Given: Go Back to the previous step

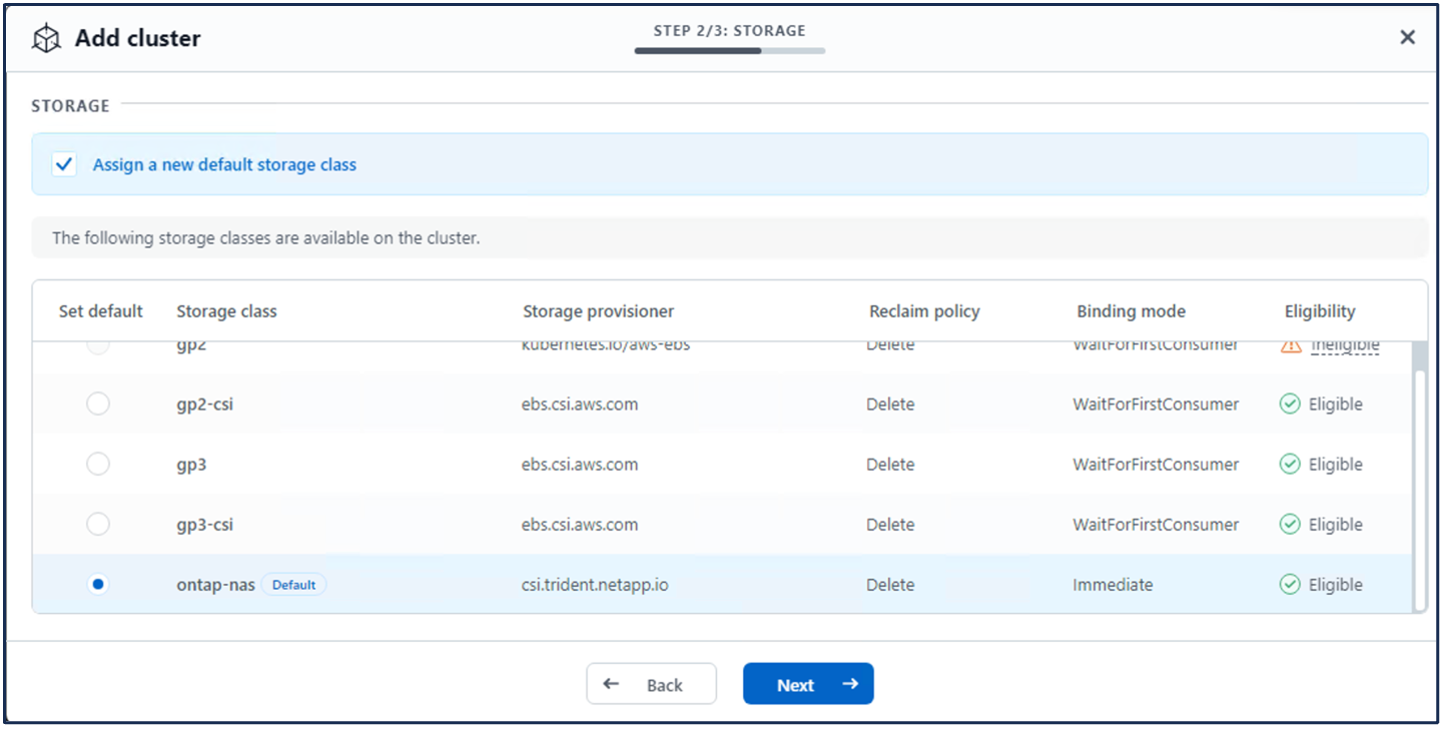Looking at the screenshot, I should coord(651,684).
